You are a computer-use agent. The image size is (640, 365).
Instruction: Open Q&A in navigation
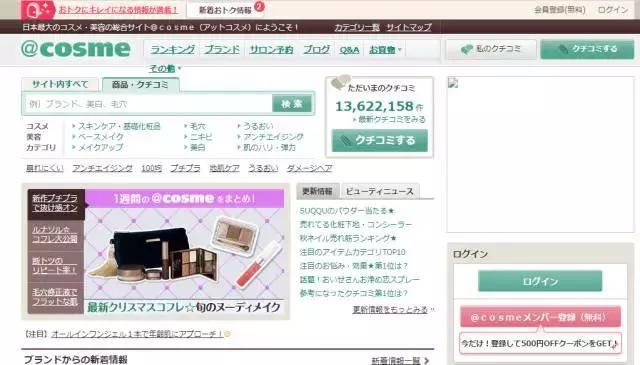pyautogui.click(x=349, y=50)
